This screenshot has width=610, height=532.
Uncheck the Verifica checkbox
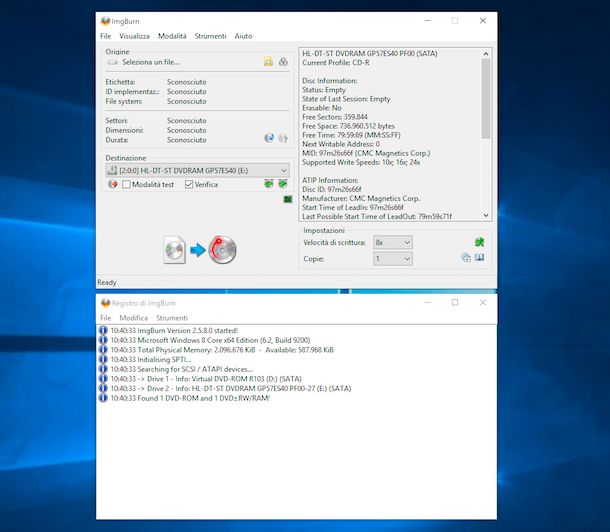(189, 184)
